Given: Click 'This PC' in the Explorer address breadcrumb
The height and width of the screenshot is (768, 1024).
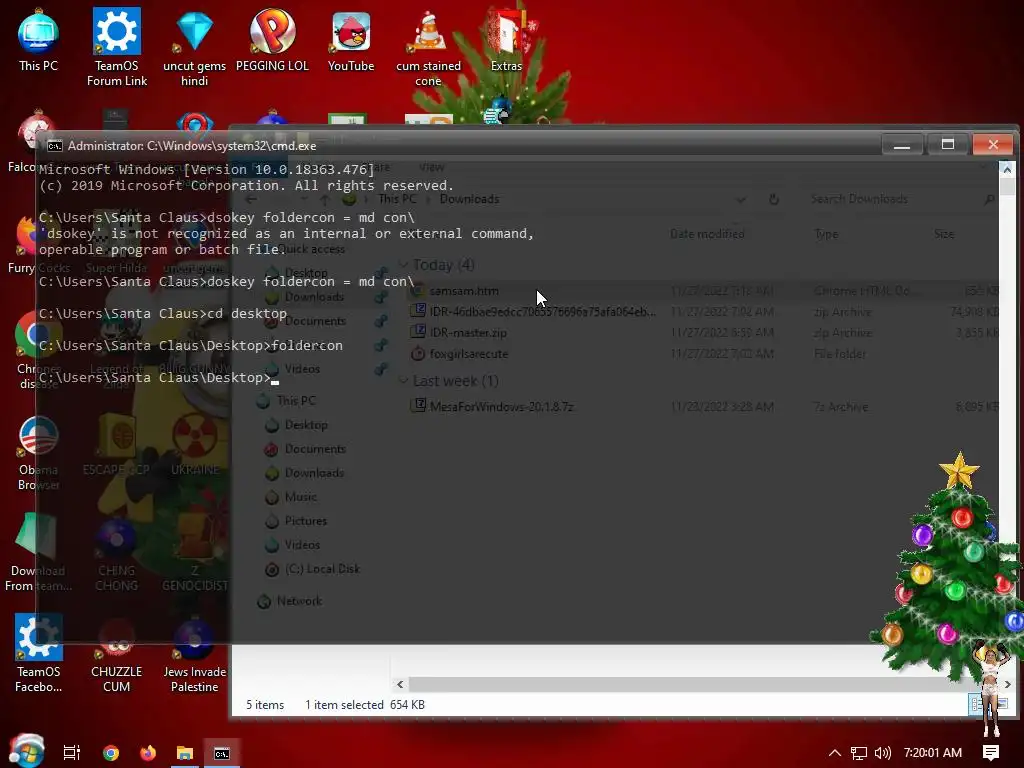Looking at the screenshot, I should tap(396, 199).
